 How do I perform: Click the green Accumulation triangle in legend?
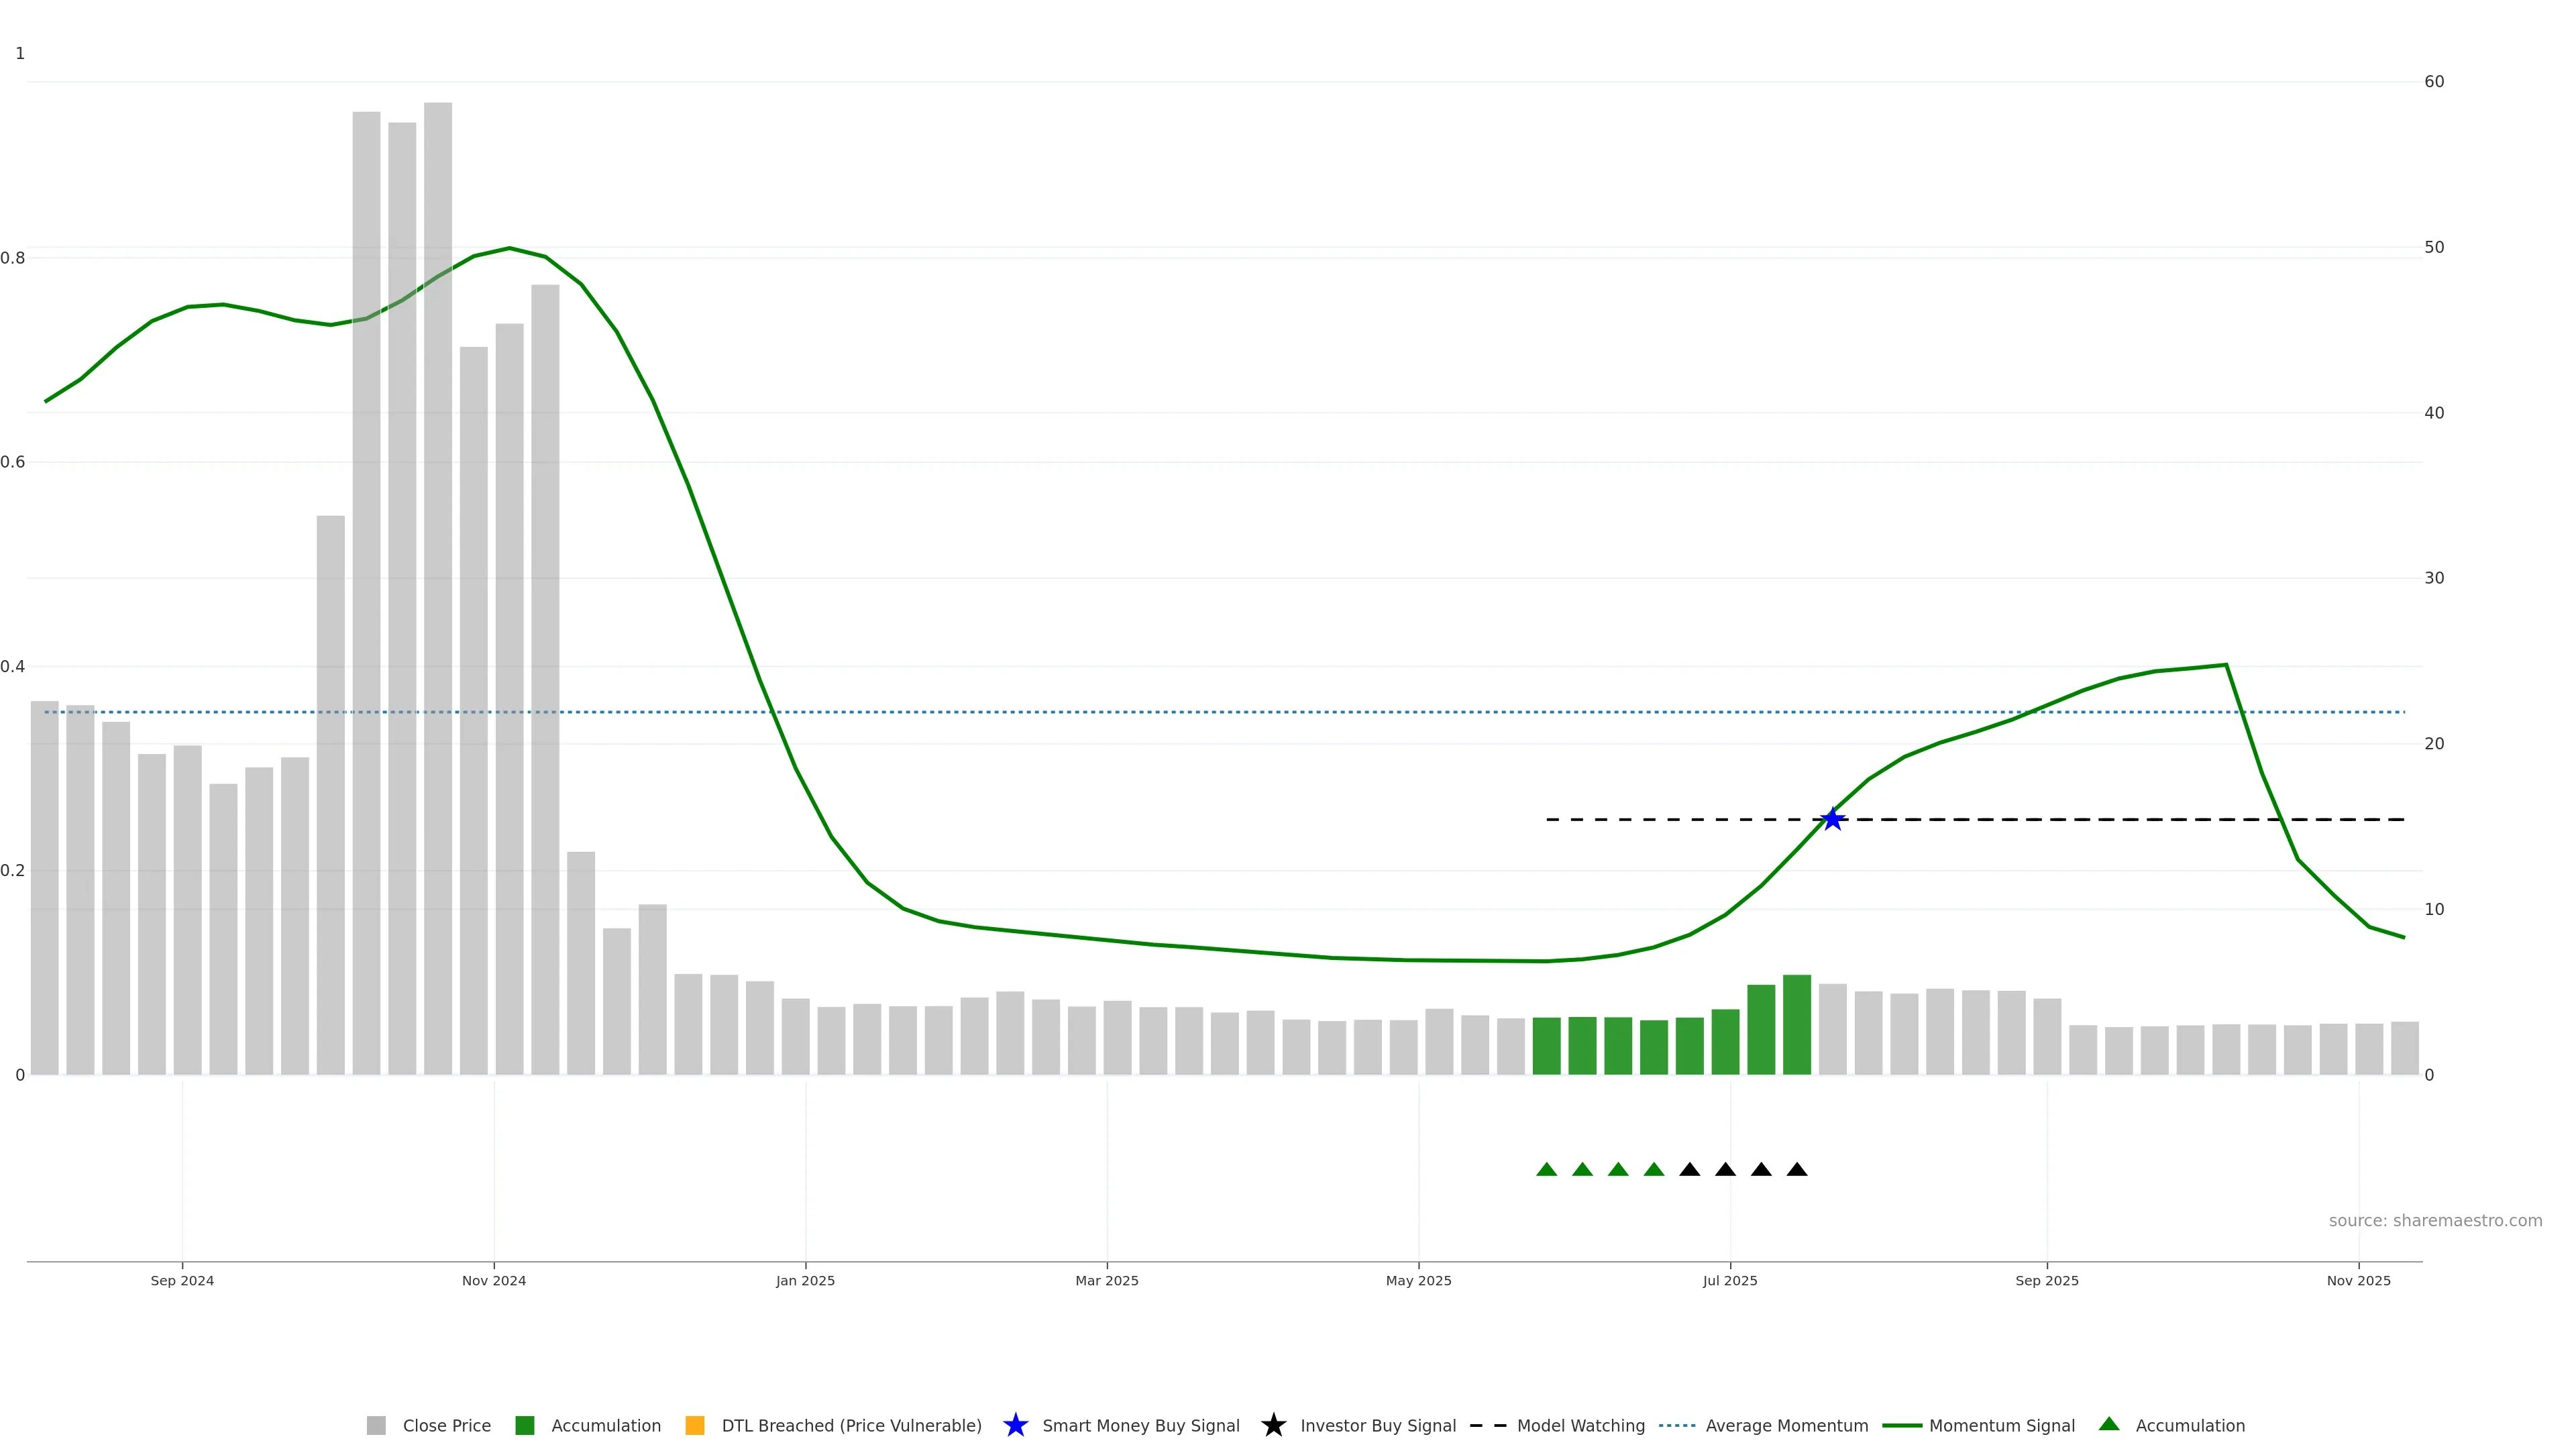coord(2109,1424)
